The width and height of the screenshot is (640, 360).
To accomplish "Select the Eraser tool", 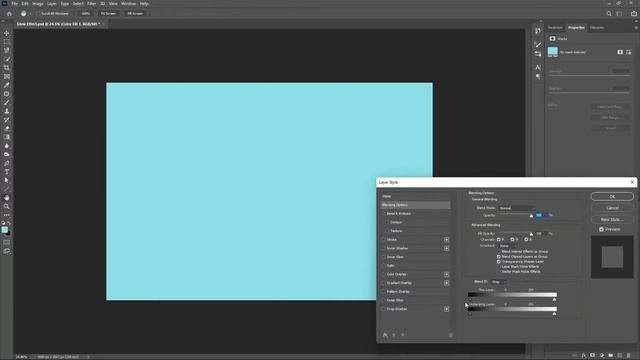I will coord(7,128).
